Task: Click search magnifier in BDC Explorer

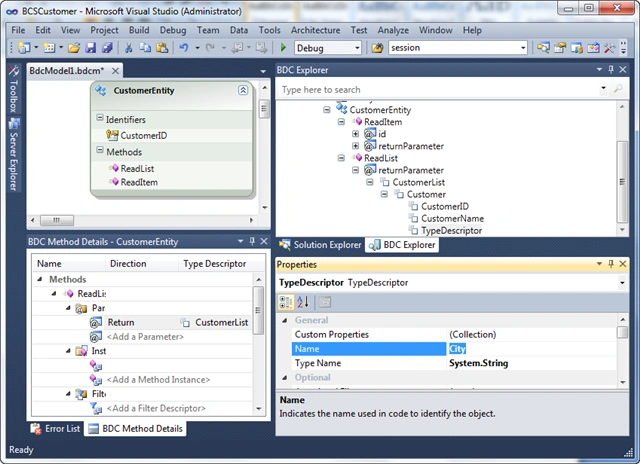Action: pos(618,89)
